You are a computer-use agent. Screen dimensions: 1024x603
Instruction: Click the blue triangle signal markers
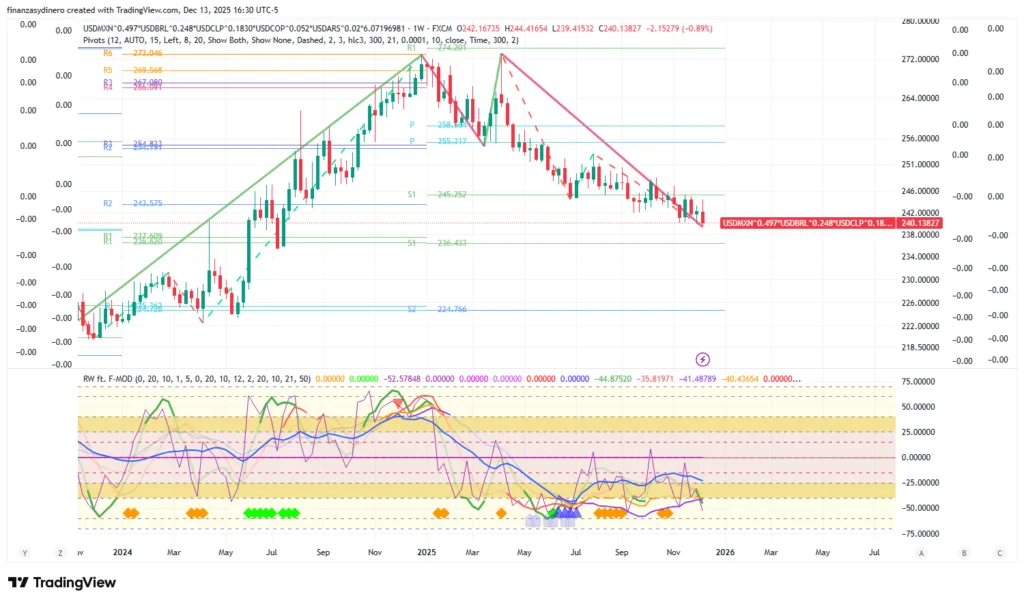[567, 513]
